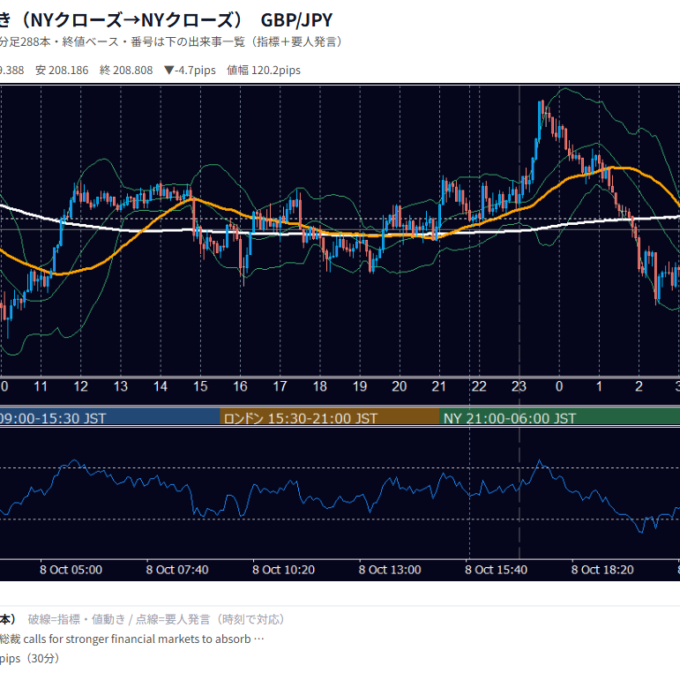
Task: Click hour label 16 on the price axis
Action: click(x=240, y=386)
